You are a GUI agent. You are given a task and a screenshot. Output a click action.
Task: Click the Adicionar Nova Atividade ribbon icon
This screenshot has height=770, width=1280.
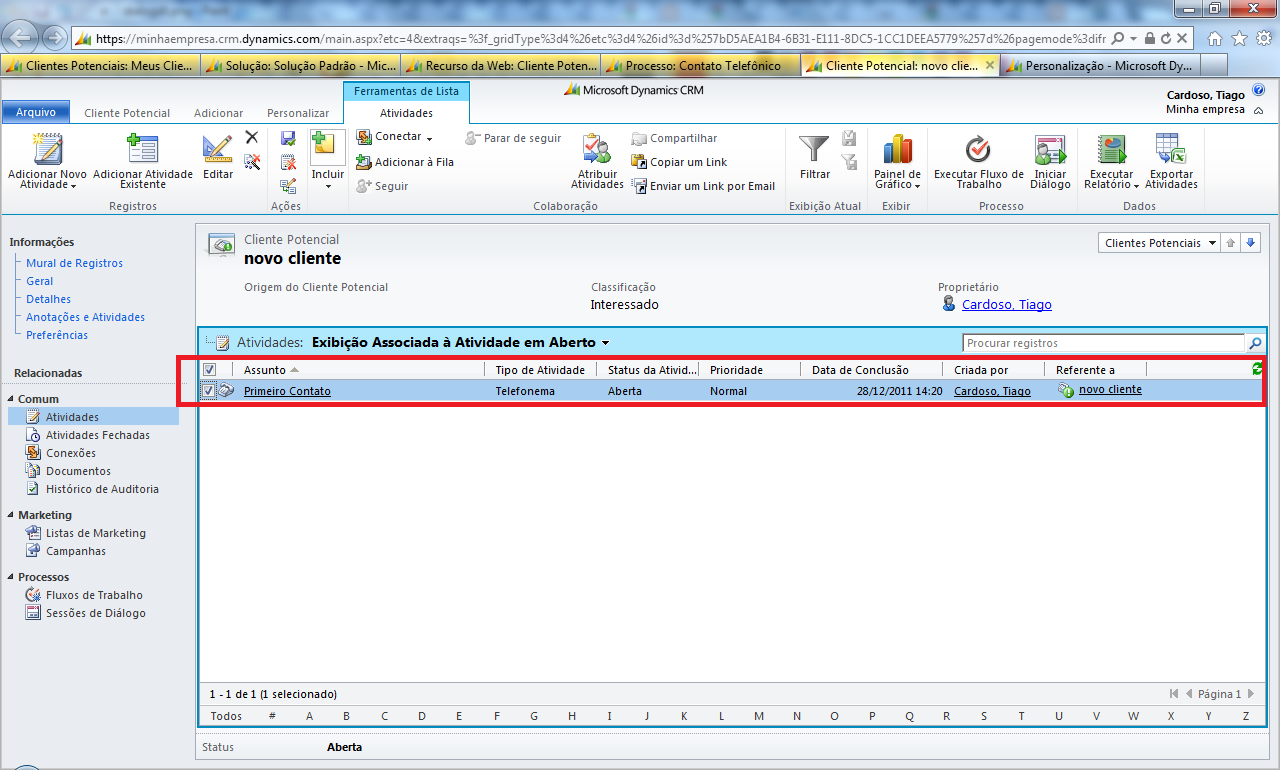[47, 150]
